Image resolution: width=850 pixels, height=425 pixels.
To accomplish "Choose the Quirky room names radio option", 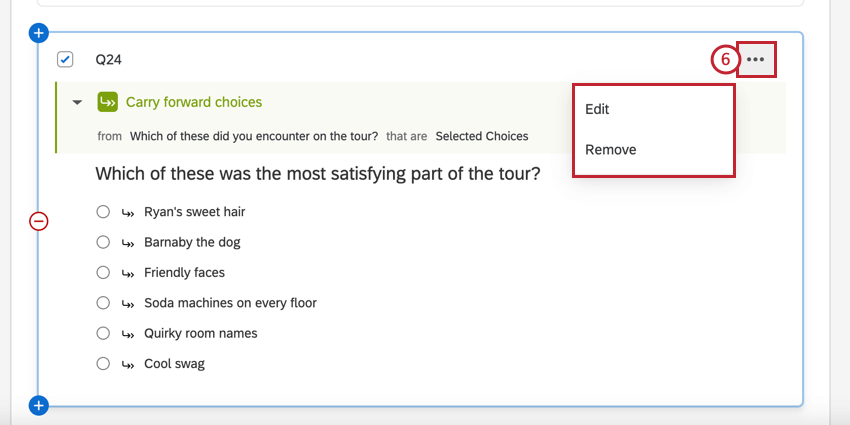I will 103,333.
